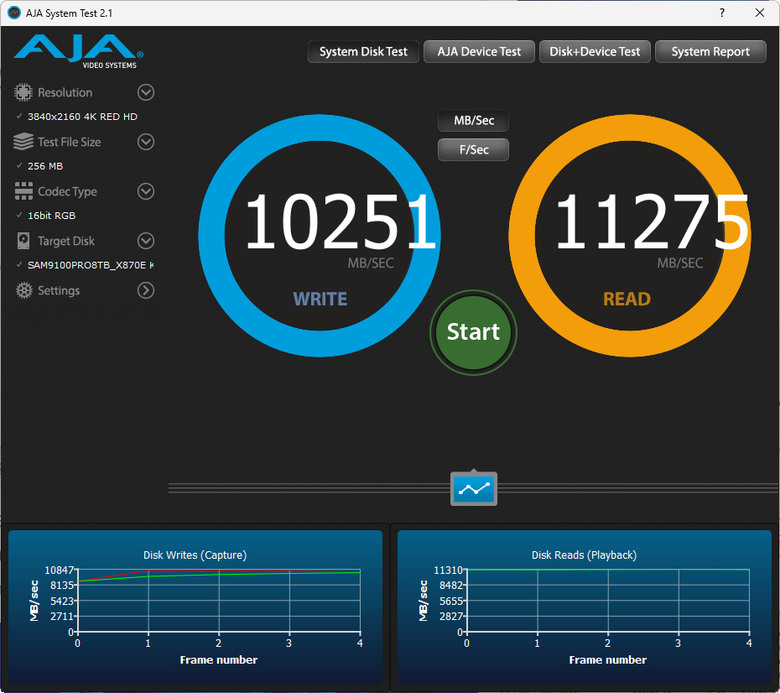Click the Resolution label
Screen dimensions: 780x693
point(65,93)
